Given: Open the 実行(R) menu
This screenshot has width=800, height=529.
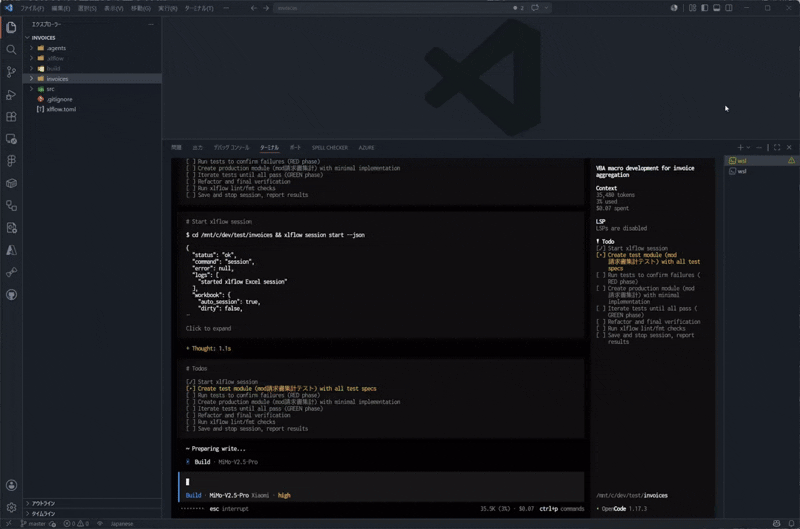Looking at the screenshot, I should (x=168, y=8).
